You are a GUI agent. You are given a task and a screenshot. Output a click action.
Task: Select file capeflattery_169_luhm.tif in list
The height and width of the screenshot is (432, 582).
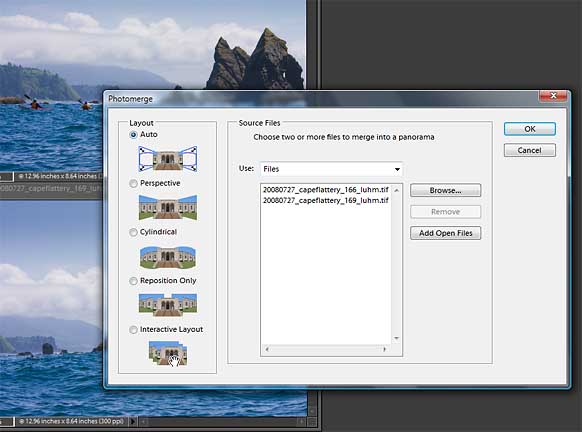326,200
